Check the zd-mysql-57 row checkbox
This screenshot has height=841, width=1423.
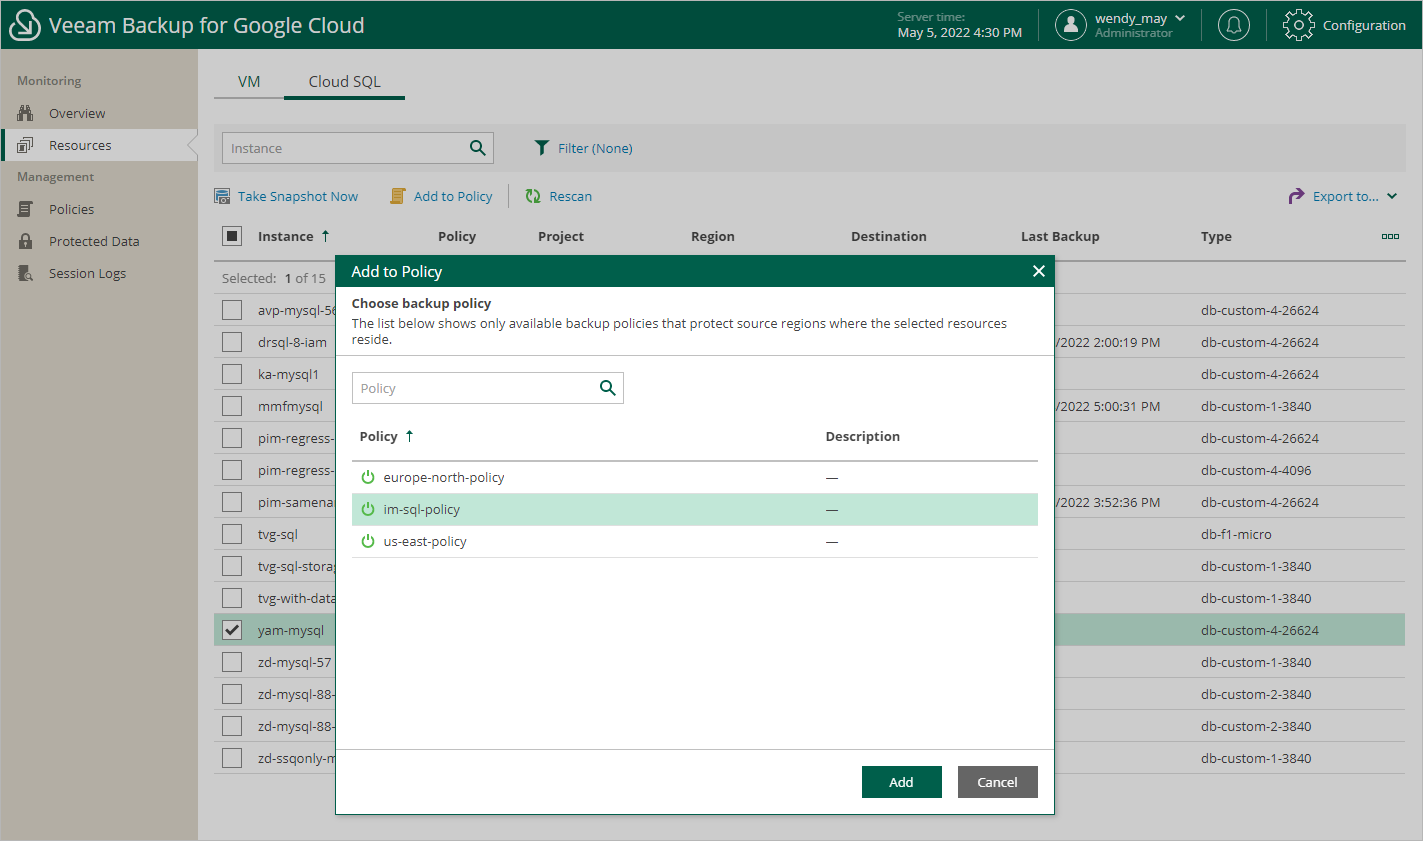[x=232, y=662]
